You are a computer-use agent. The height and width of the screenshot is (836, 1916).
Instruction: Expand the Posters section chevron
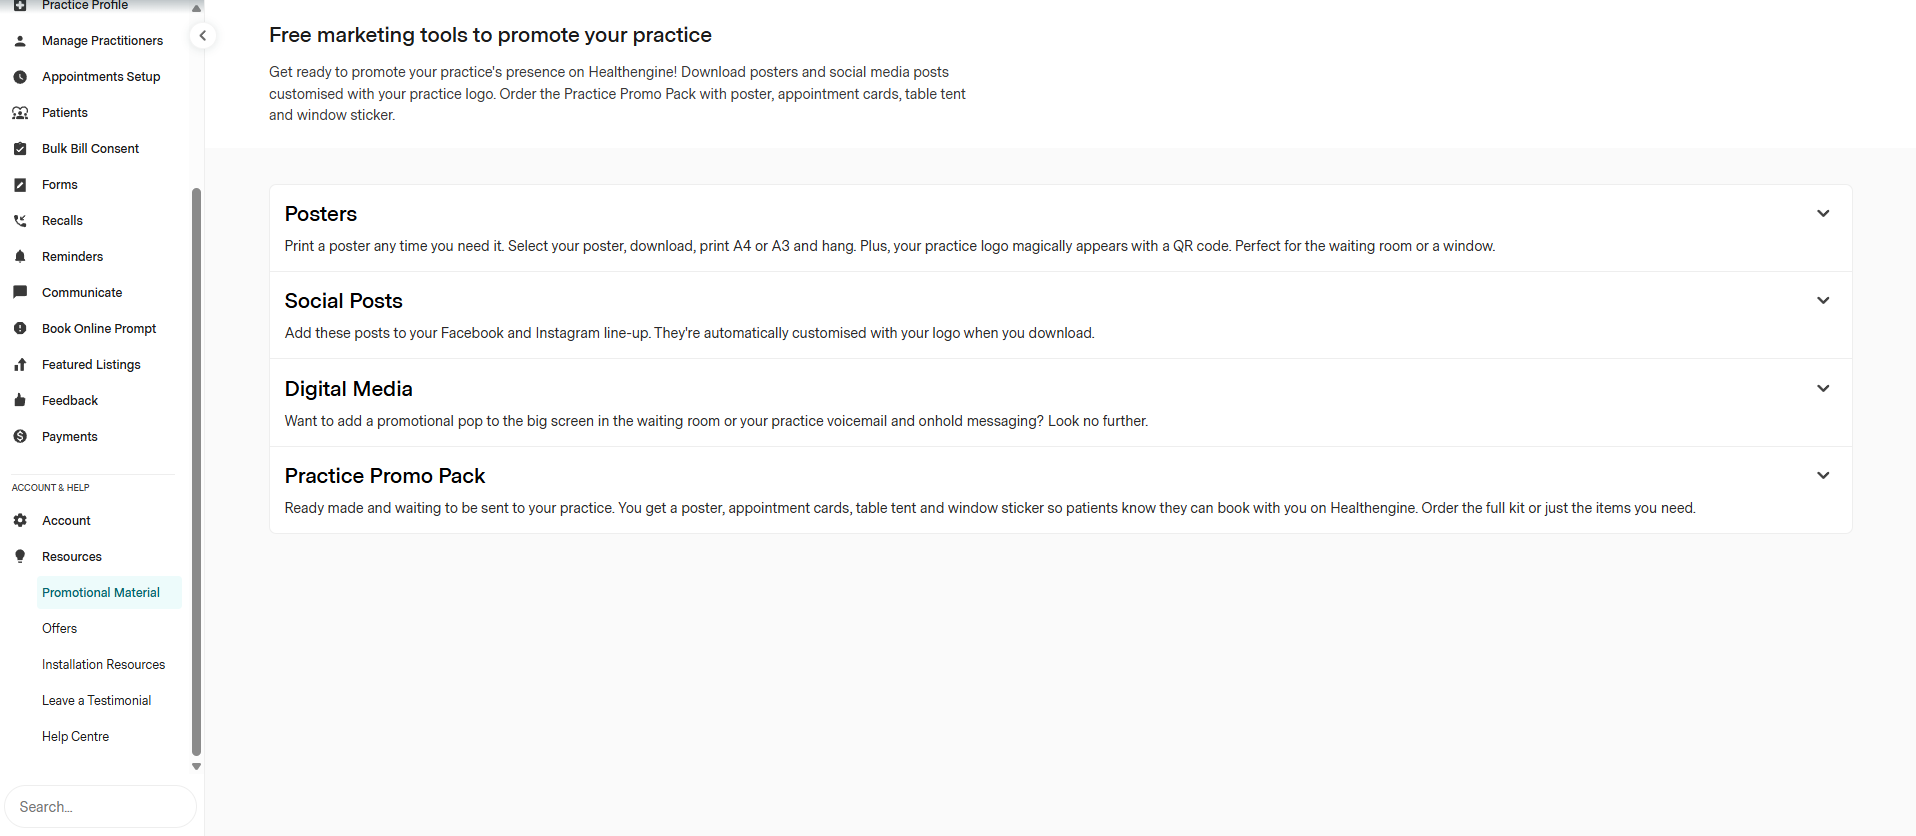1823,214
